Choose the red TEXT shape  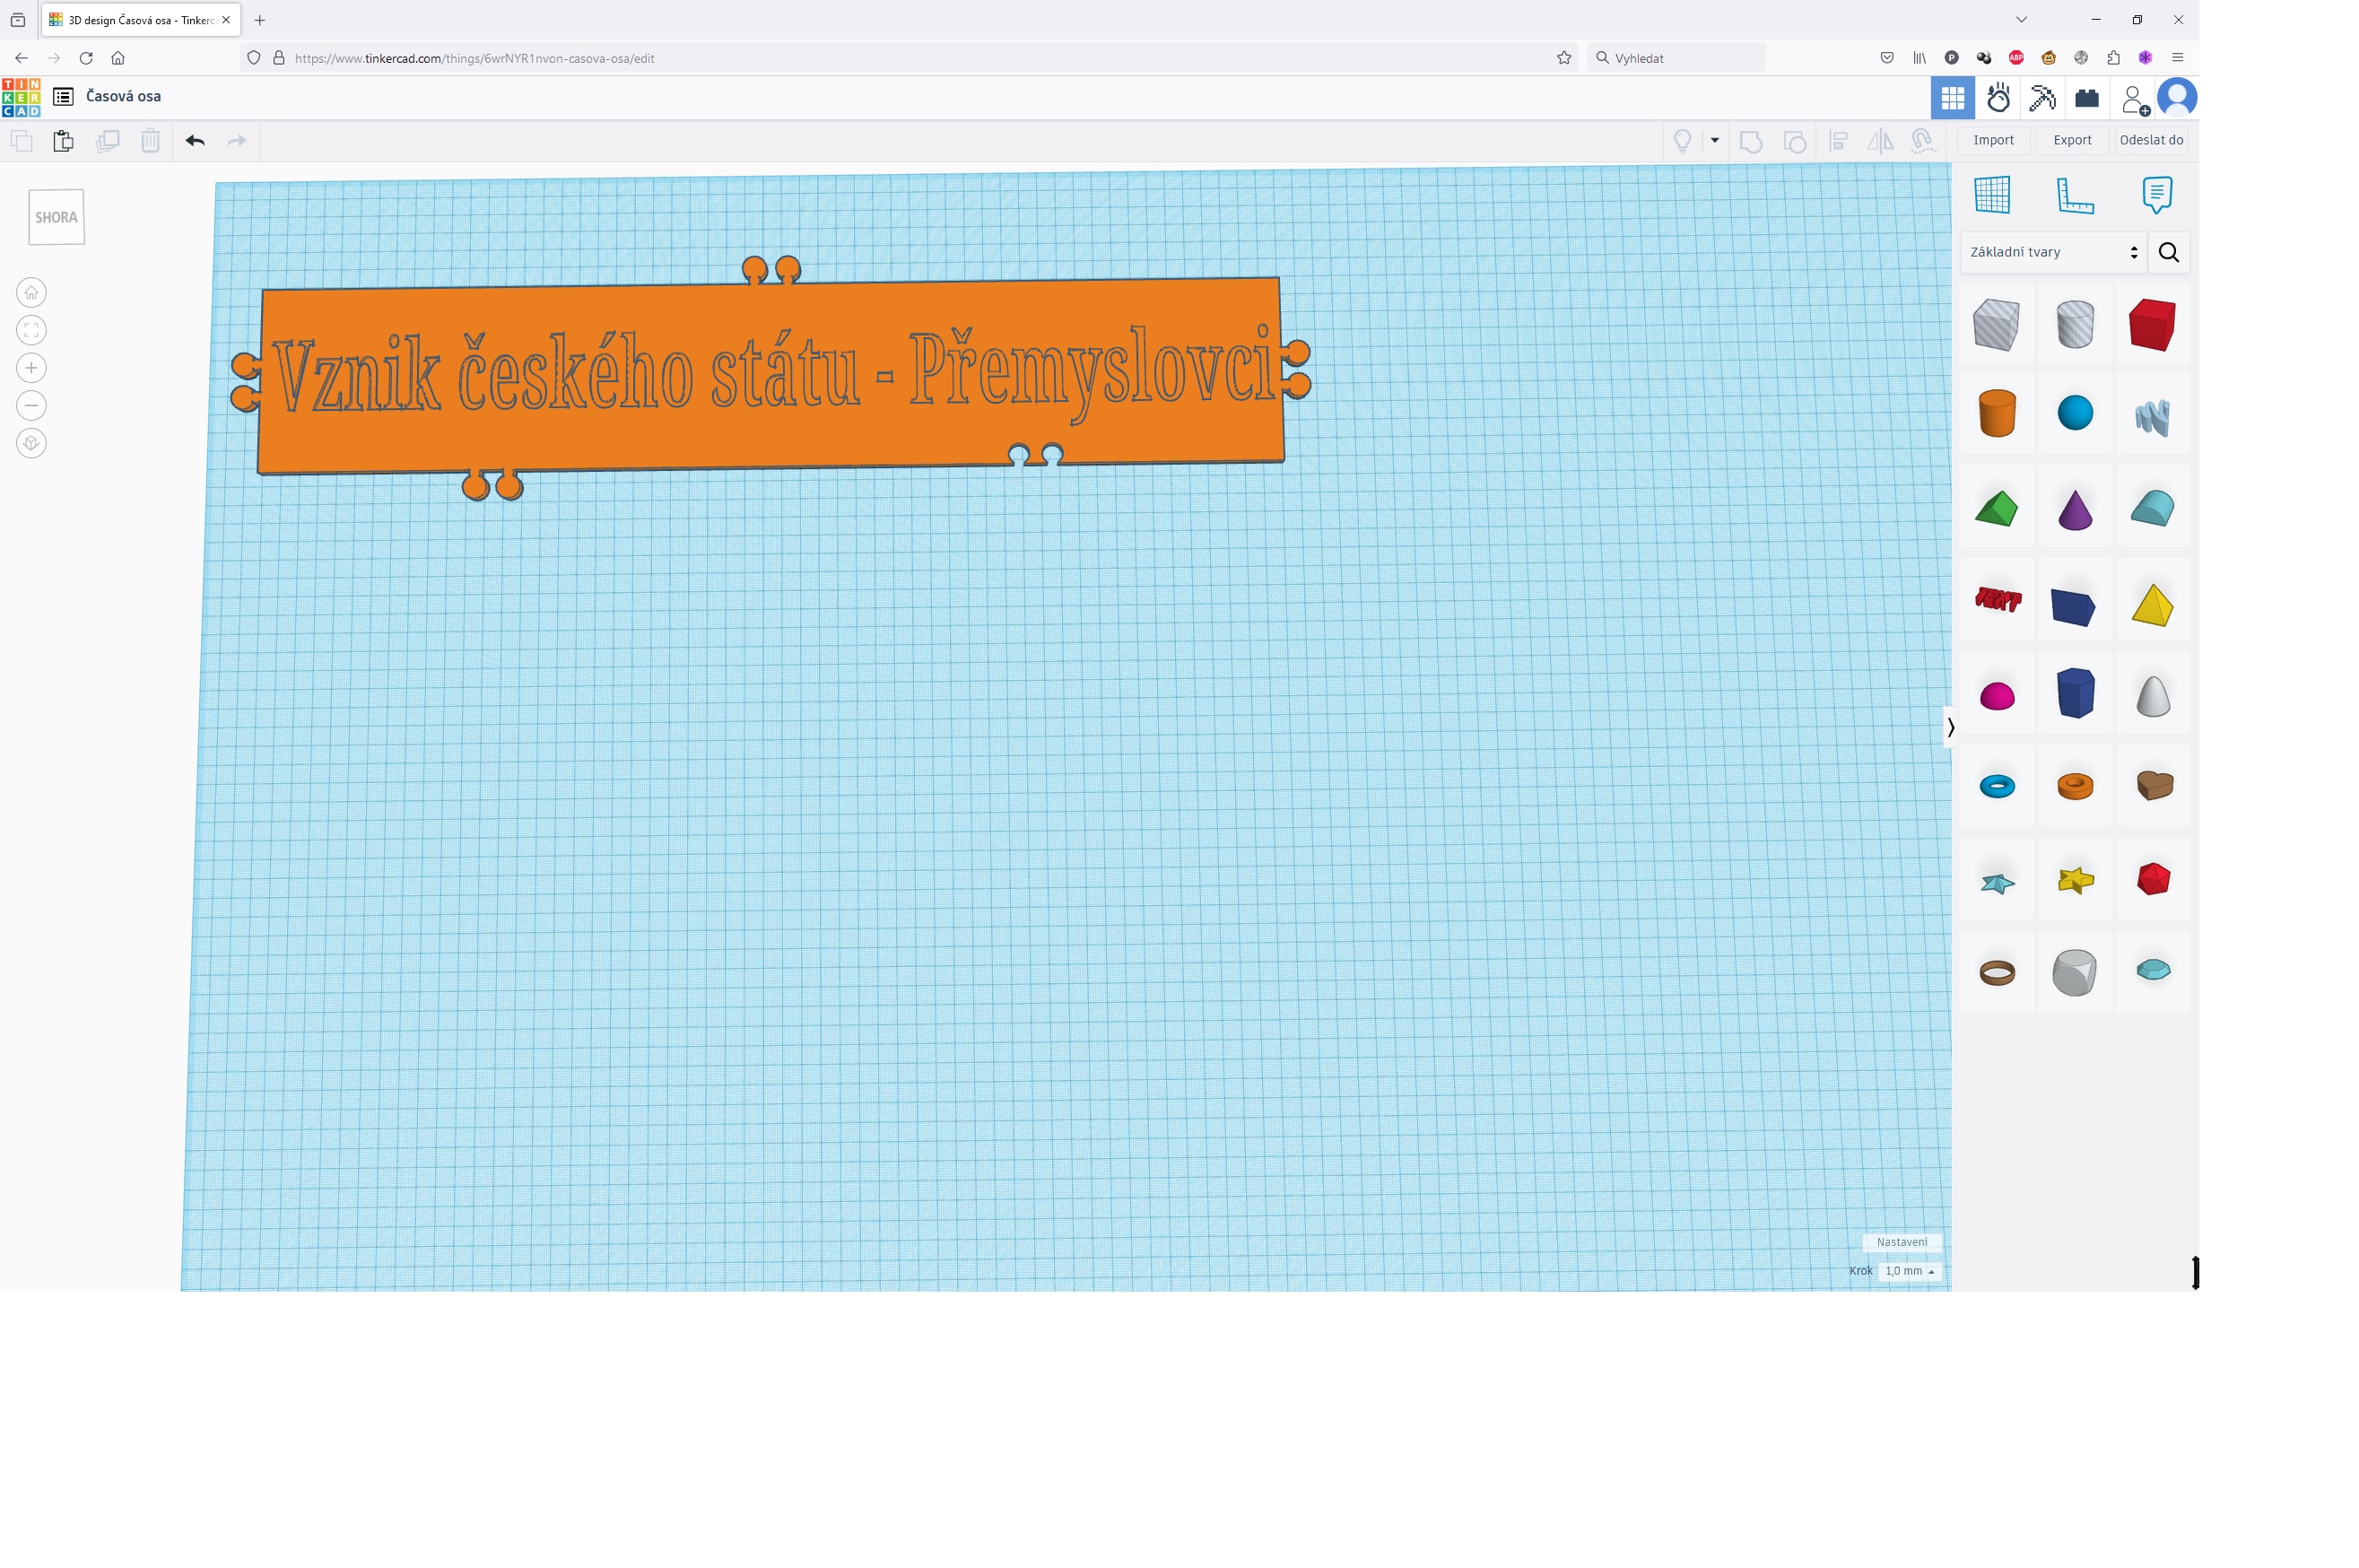tap(1997, 599)
